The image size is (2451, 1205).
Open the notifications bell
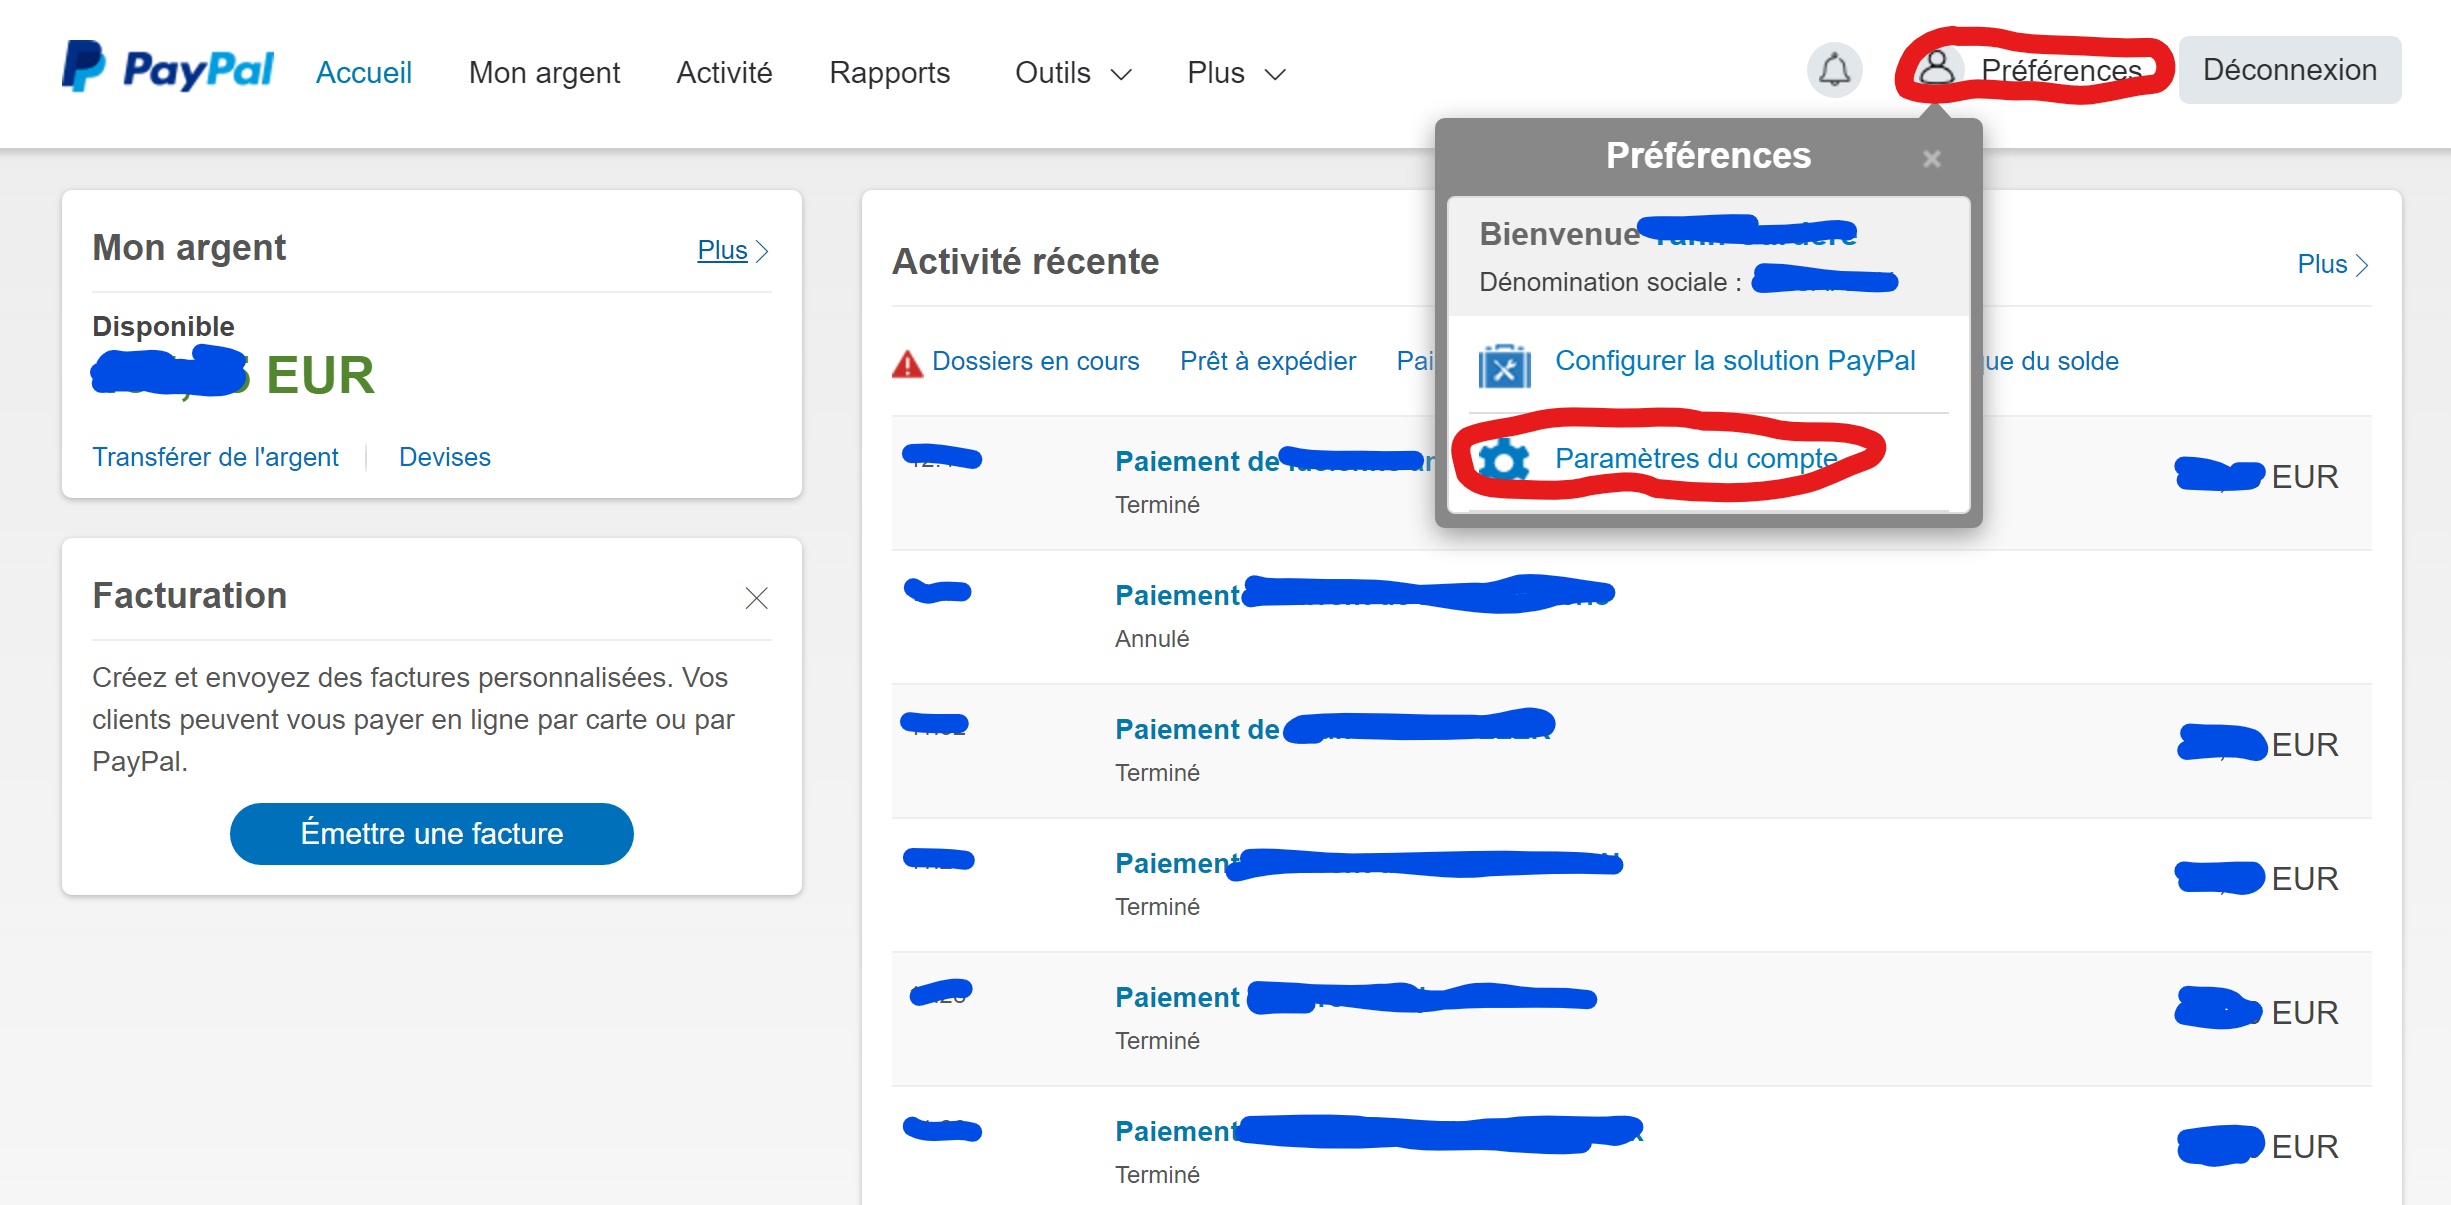point(1834,70)
